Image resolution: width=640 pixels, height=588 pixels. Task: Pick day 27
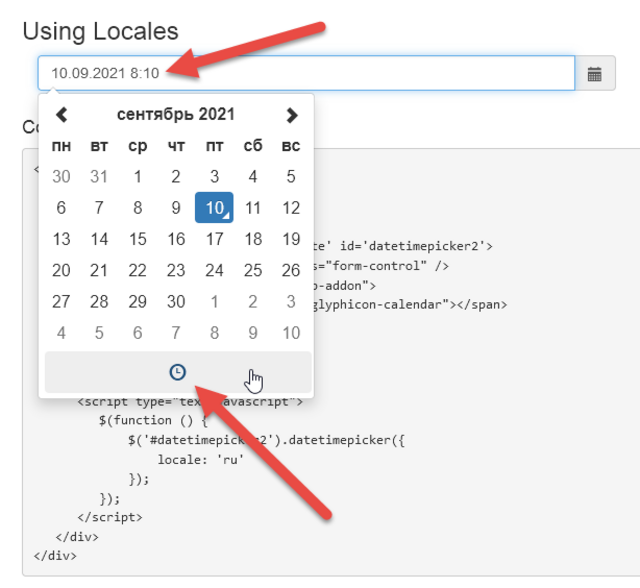click(x=61, y=302)
